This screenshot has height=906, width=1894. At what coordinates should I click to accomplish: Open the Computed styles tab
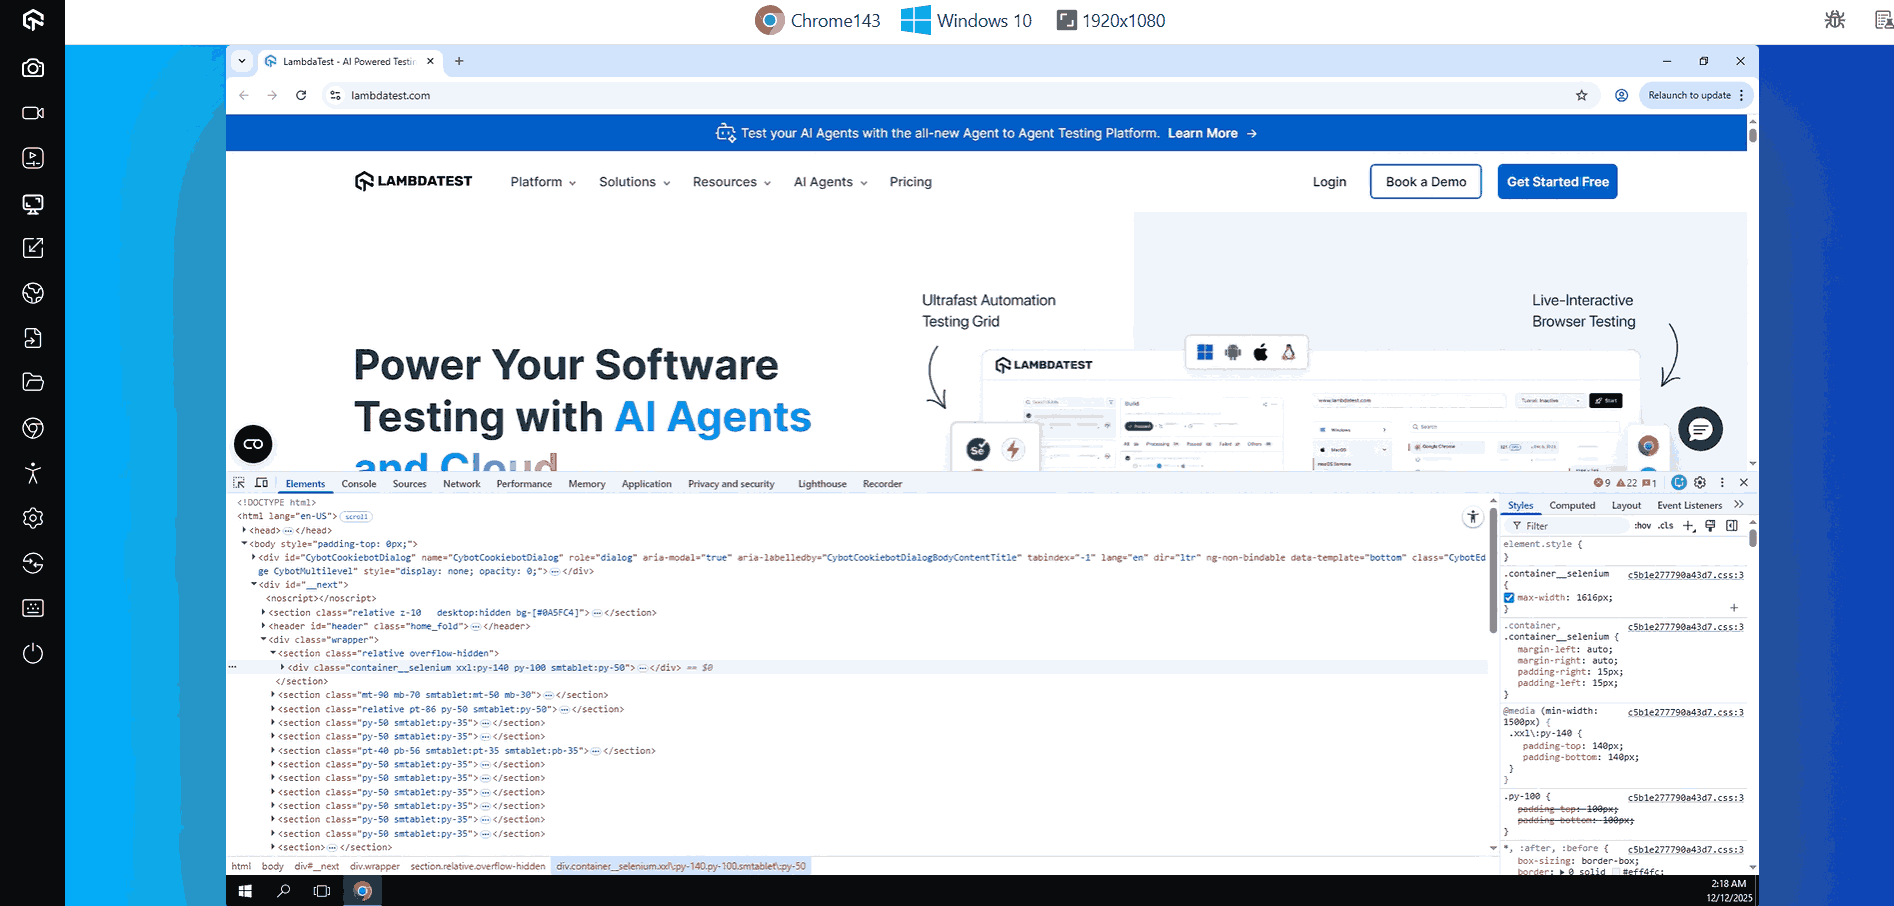click(1572, 505)
